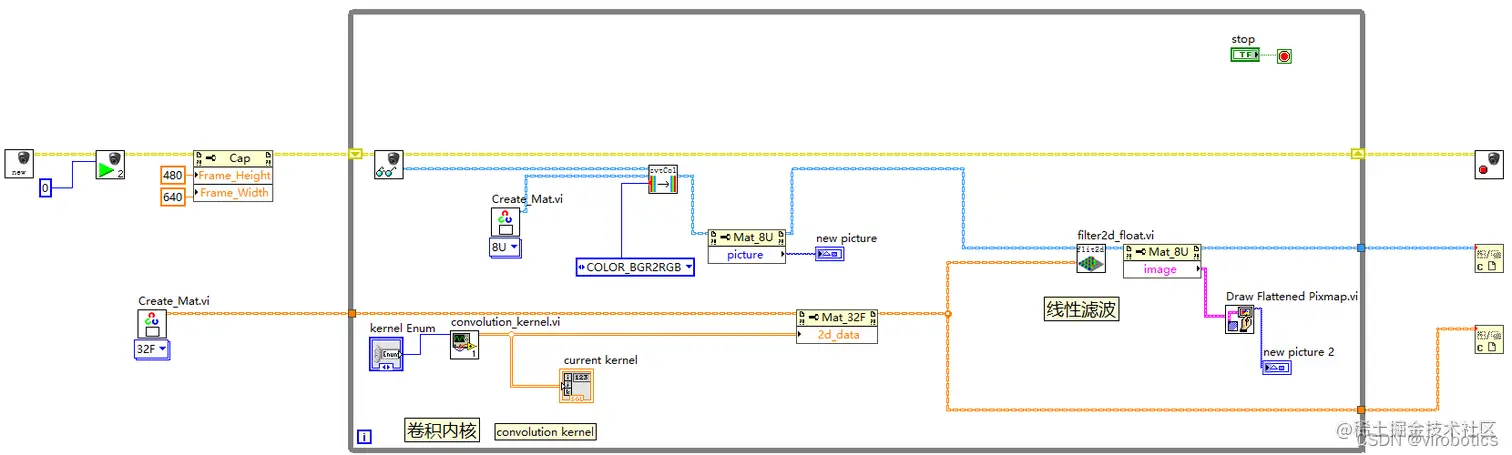Select the convolution_kernel.vi icon
Image resolution: width=1512 pixels, height=455 pixels.
click(464, 344)
